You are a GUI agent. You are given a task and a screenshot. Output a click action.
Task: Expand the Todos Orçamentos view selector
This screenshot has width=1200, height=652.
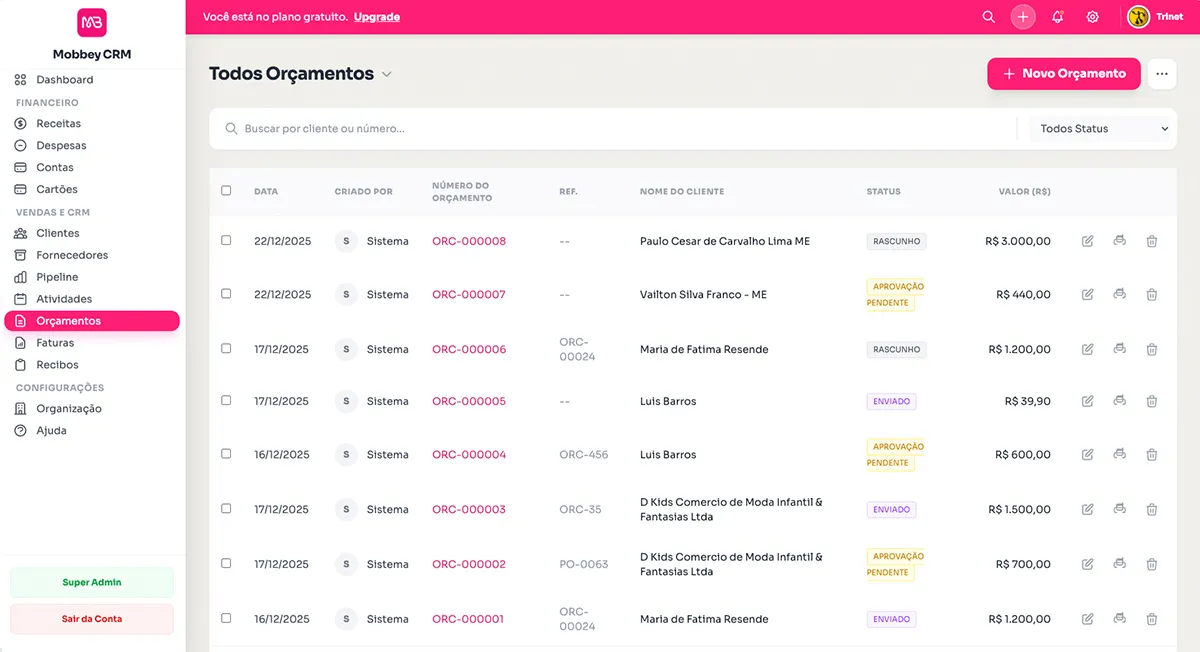pos(387,73)
